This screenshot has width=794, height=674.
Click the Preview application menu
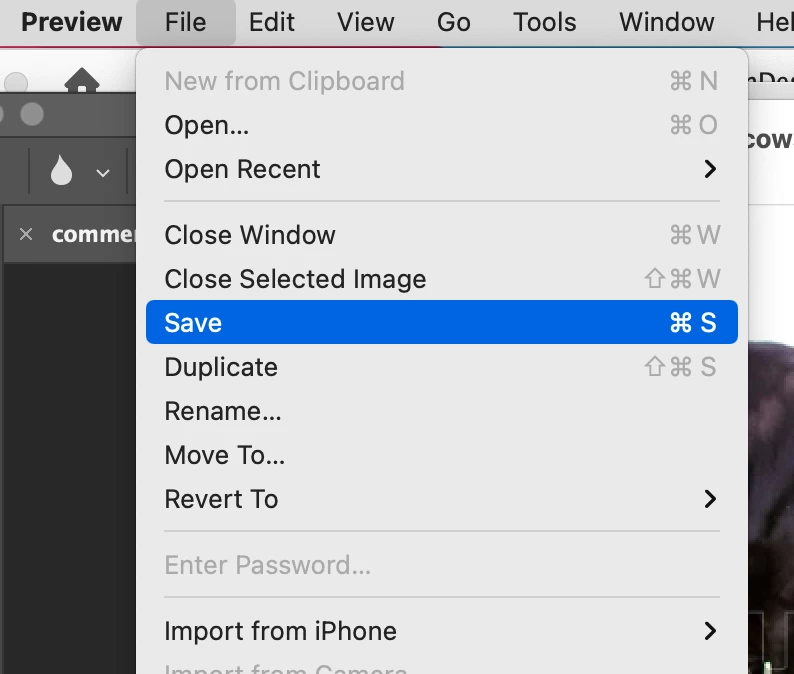71,22
